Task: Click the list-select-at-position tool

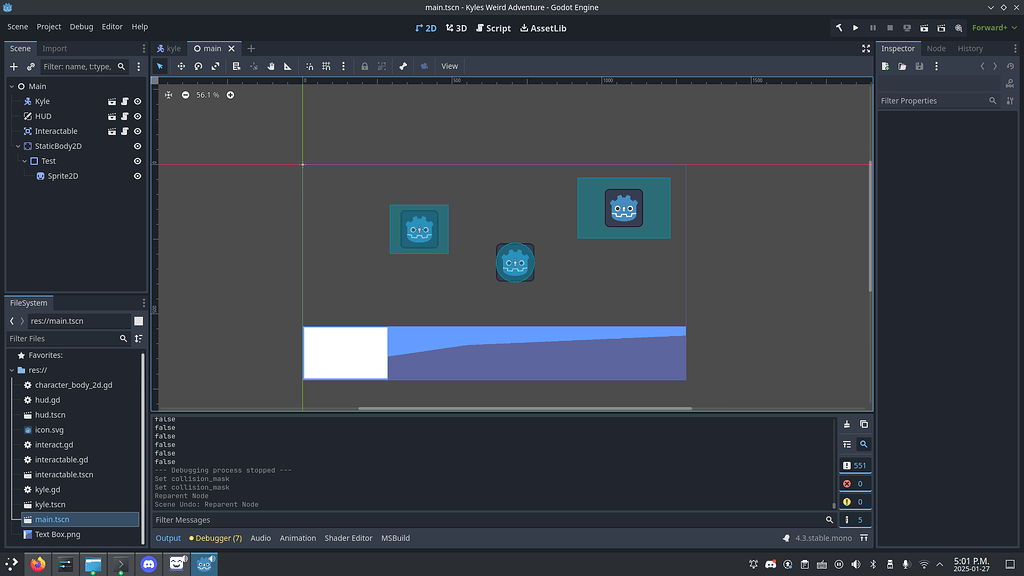Action: [x=236, y=66]
